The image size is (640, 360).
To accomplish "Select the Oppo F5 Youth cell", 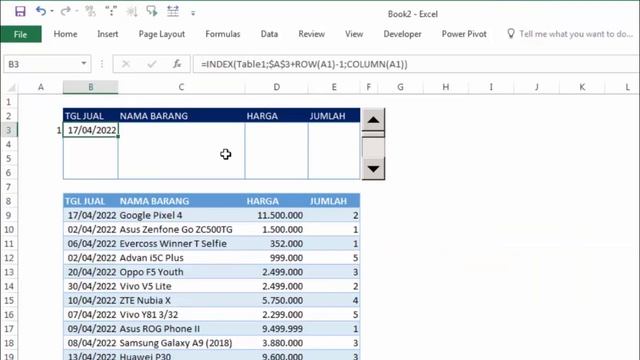I will 181,272.
